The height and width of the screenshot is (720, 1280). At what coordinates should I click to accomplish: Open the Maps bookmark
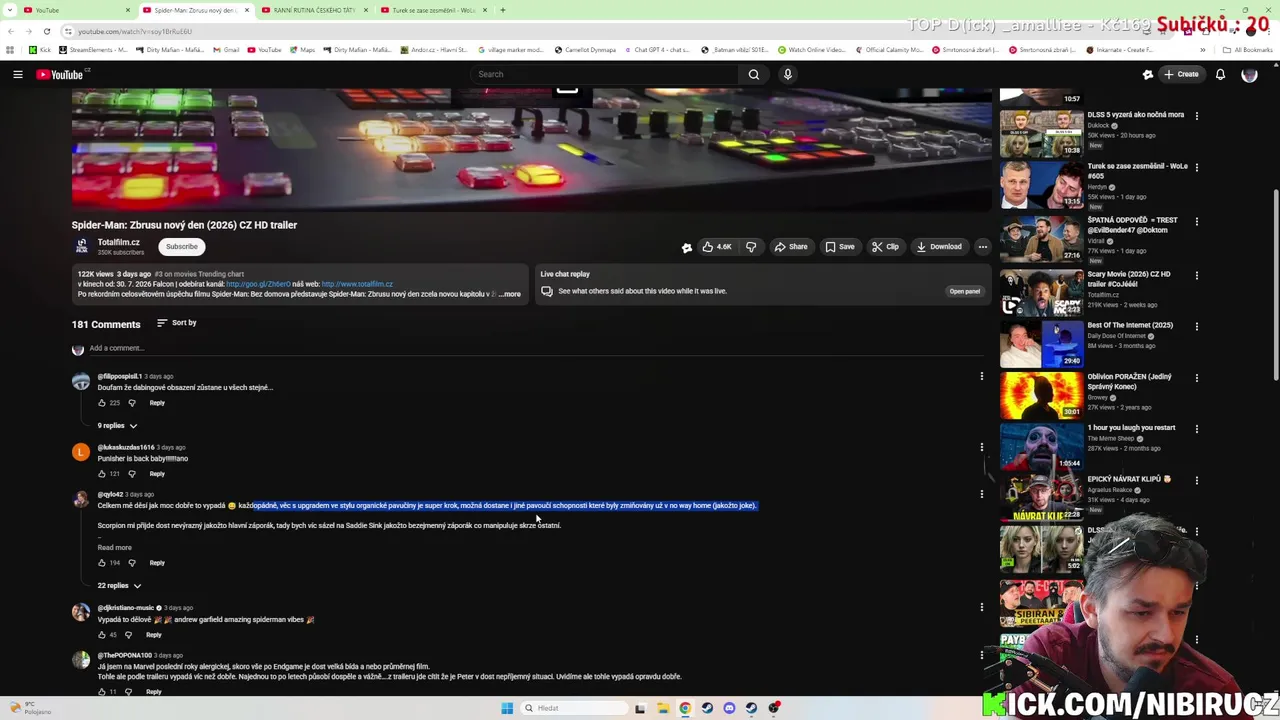(302, 50)
